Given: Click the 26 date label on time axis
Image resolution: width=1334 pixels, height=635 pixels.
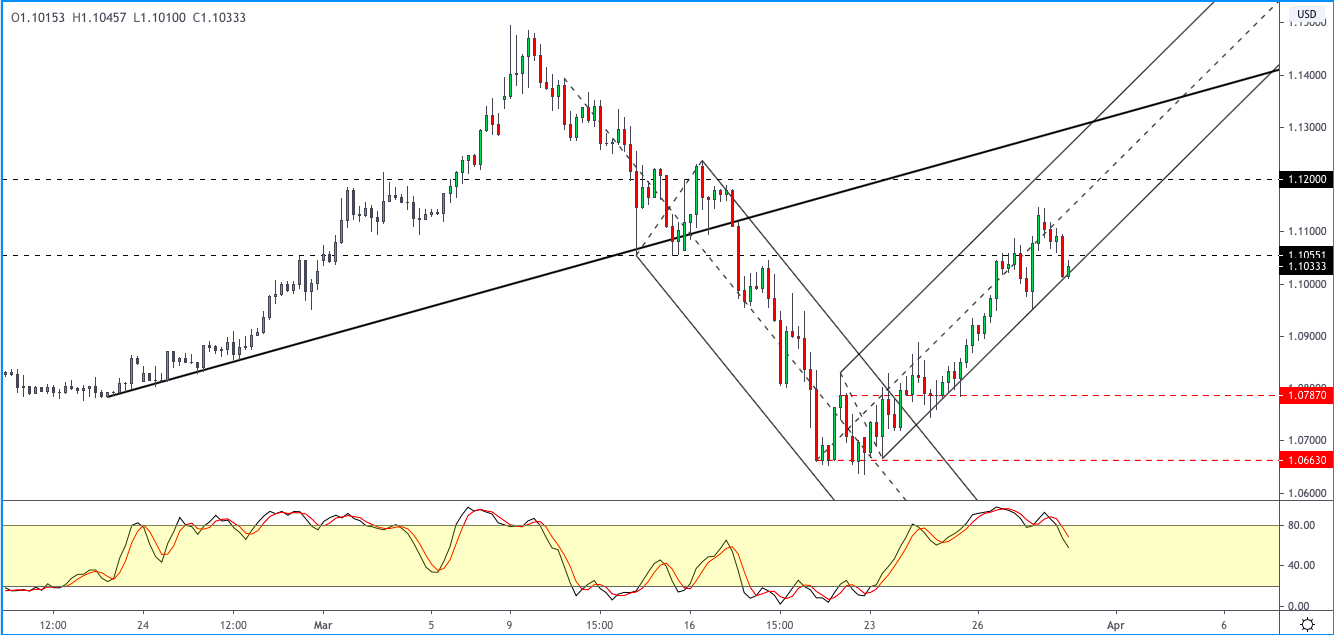Looking at the screenshot, I should click(978, 623).
